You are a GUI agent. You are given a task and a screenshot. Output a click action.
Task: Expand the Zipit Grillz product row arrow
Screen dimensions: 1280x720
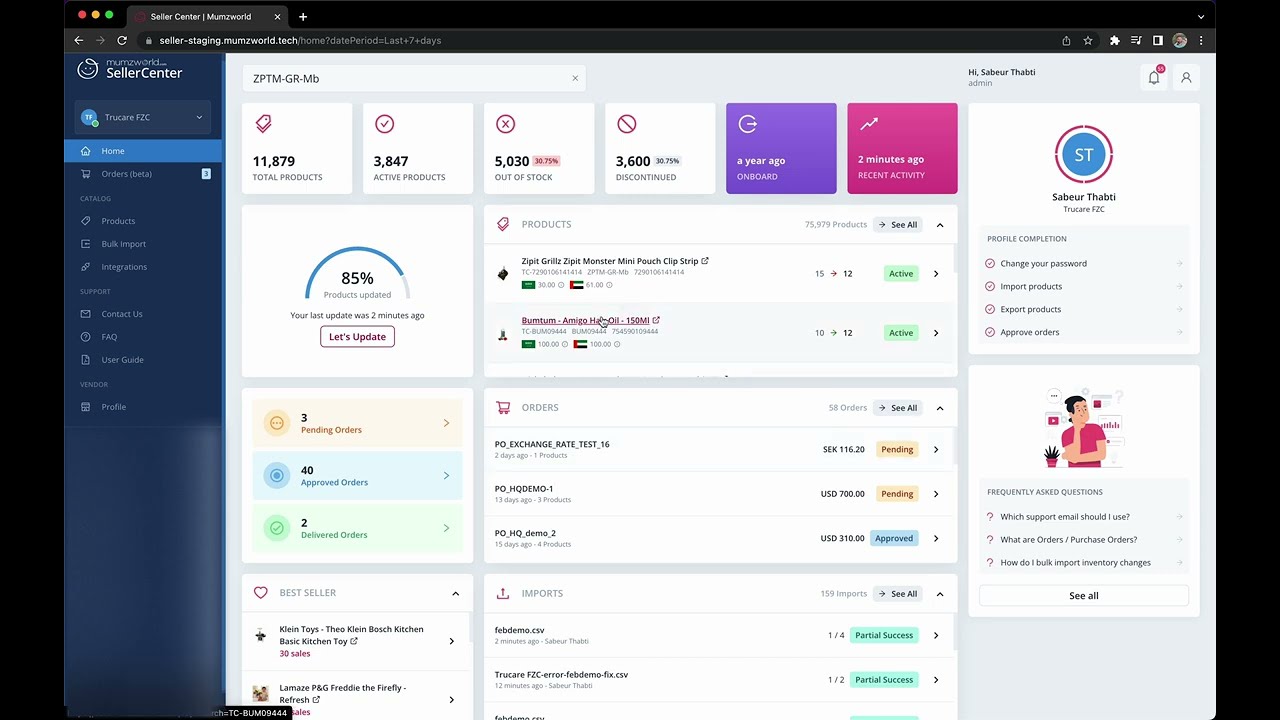click(936, 274)
